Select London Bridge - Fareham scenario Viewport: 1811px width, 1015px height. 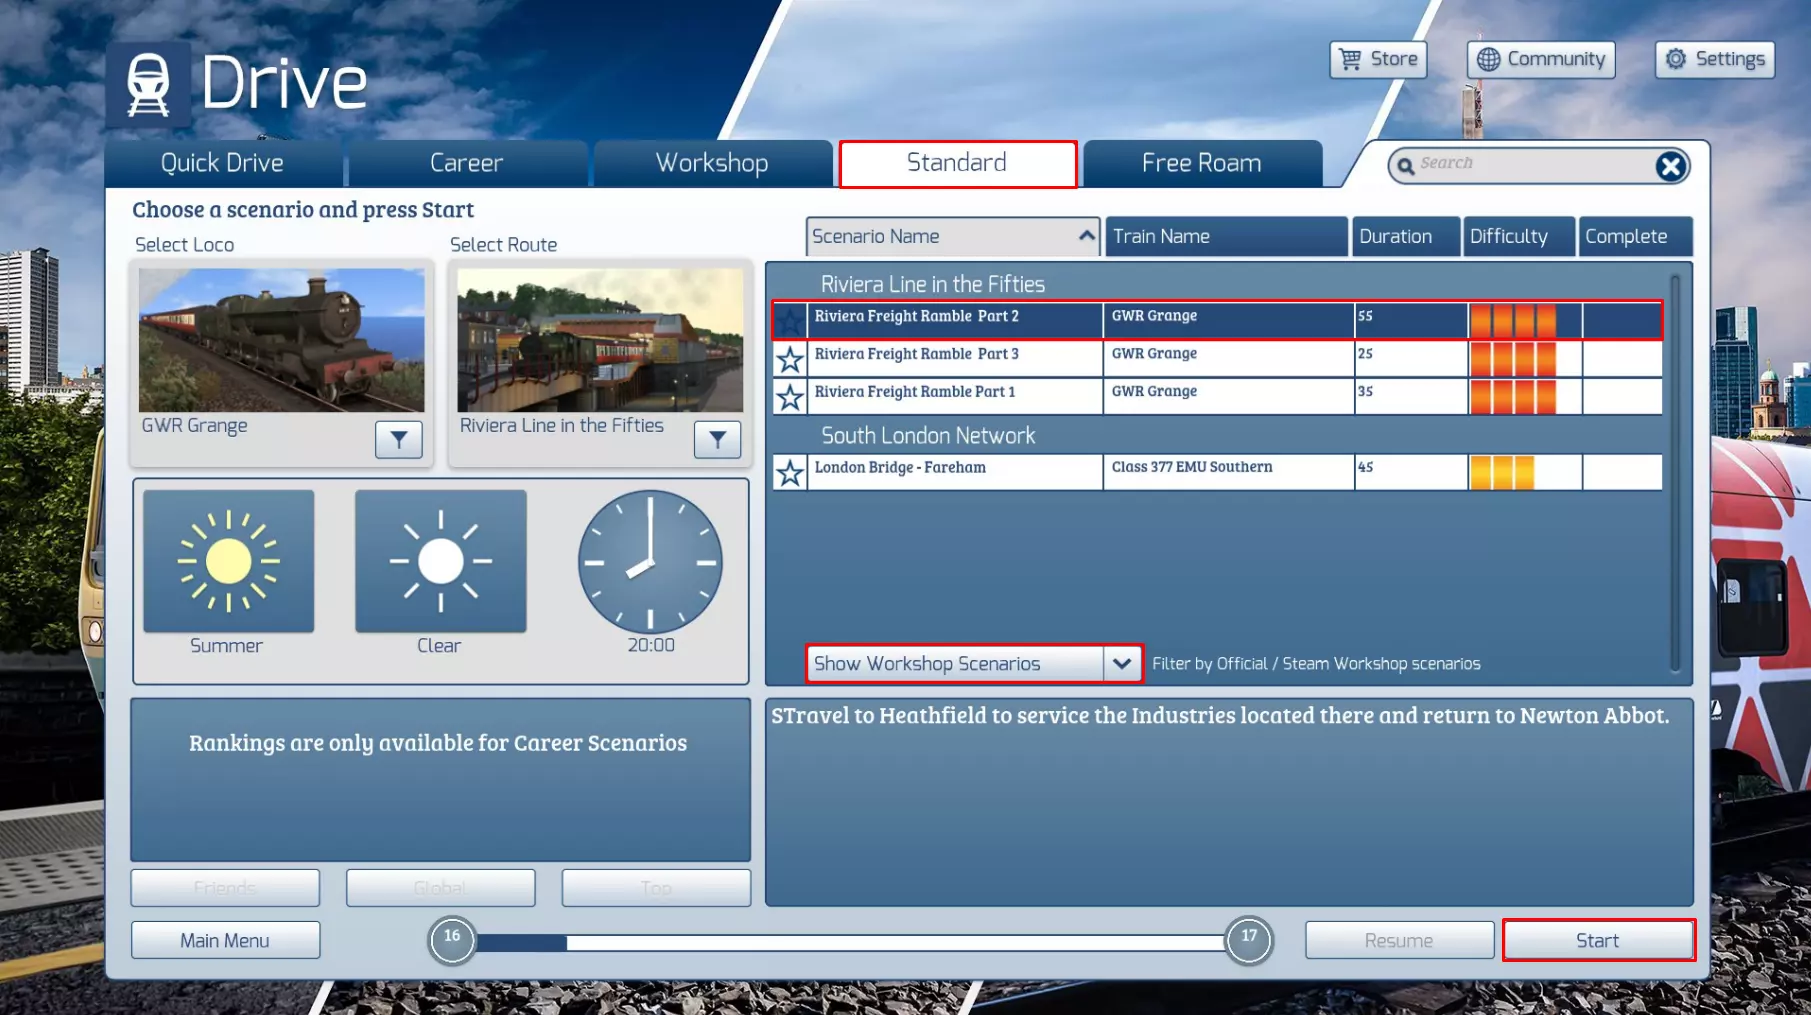(1217, 472)
